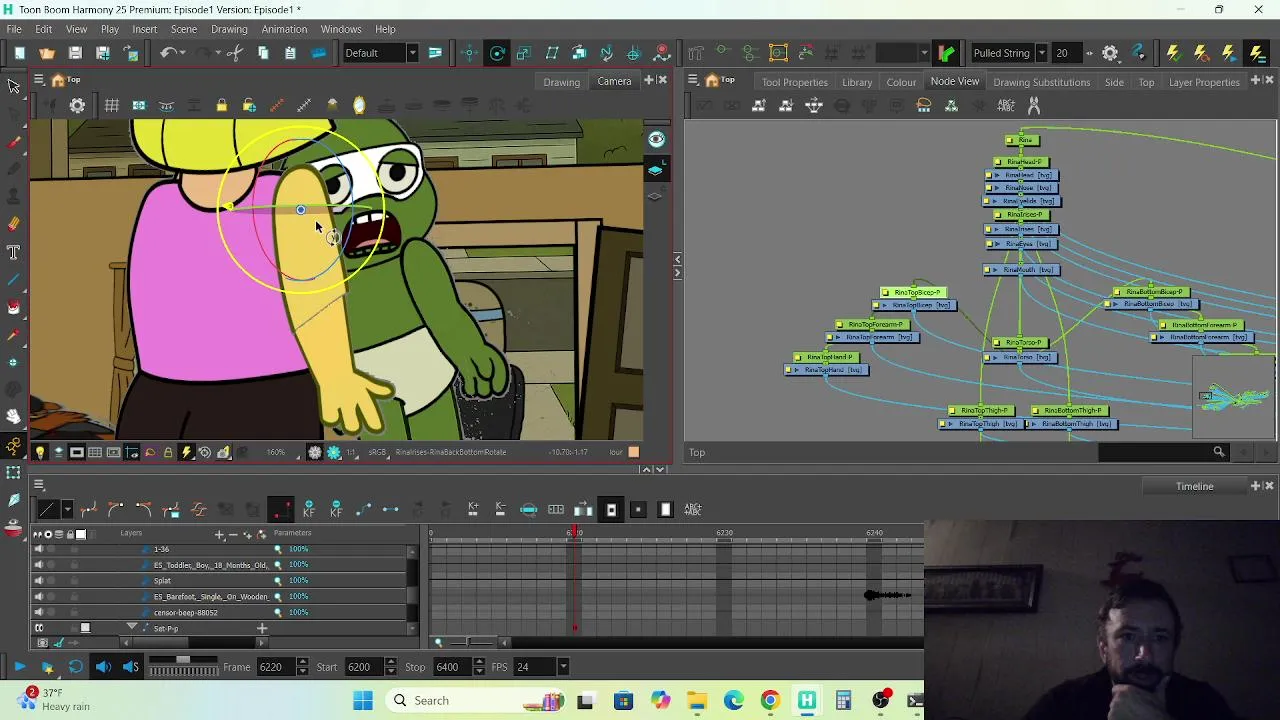Image resolution: width=1280 pixels, height=720 pixels.
Task: Click the Paste clipboard icon
Action: 290,53
